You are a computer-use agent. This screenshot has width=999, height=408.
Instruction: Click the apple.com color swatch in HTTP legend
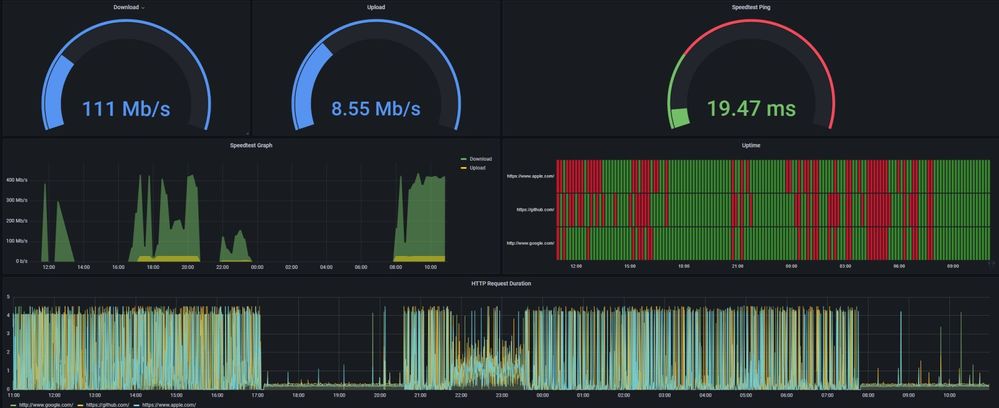click(136, 405)
